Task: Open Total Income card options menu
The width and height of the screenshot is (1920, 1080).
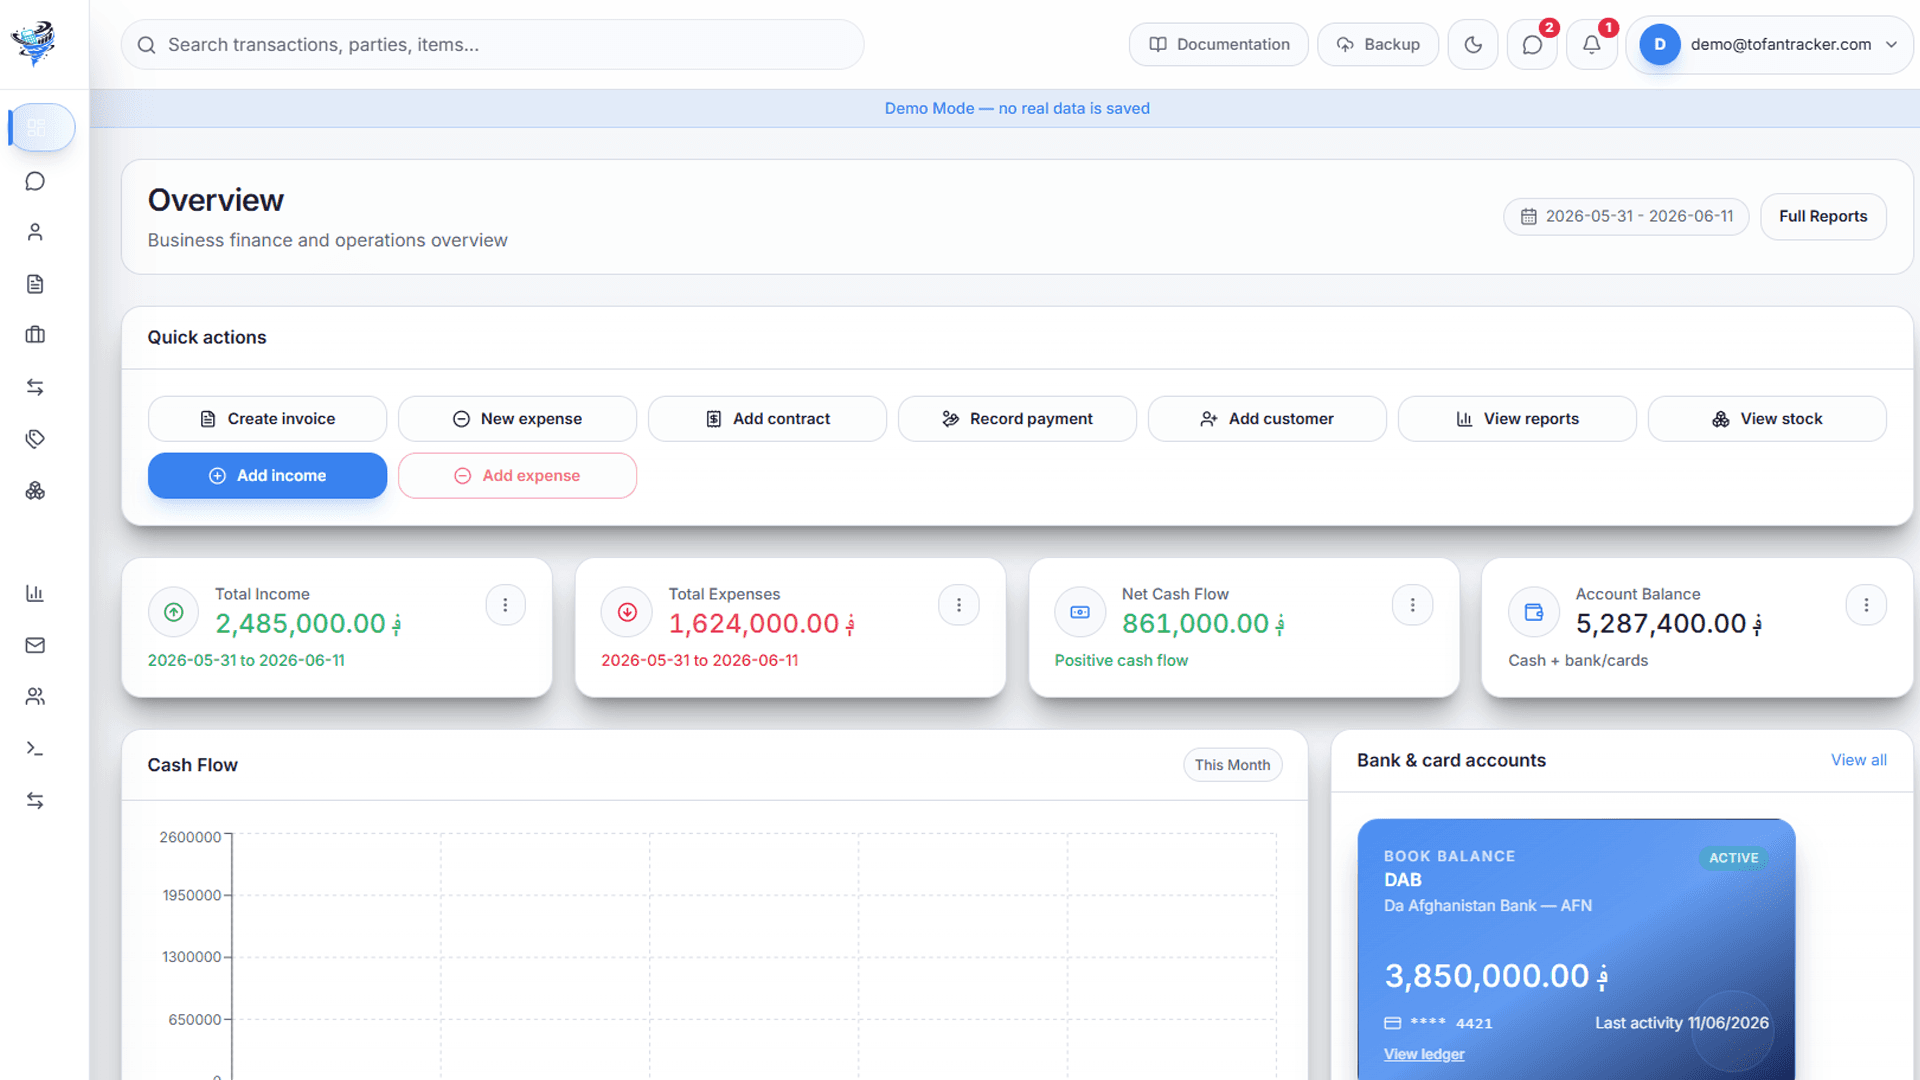Action: 505,605
